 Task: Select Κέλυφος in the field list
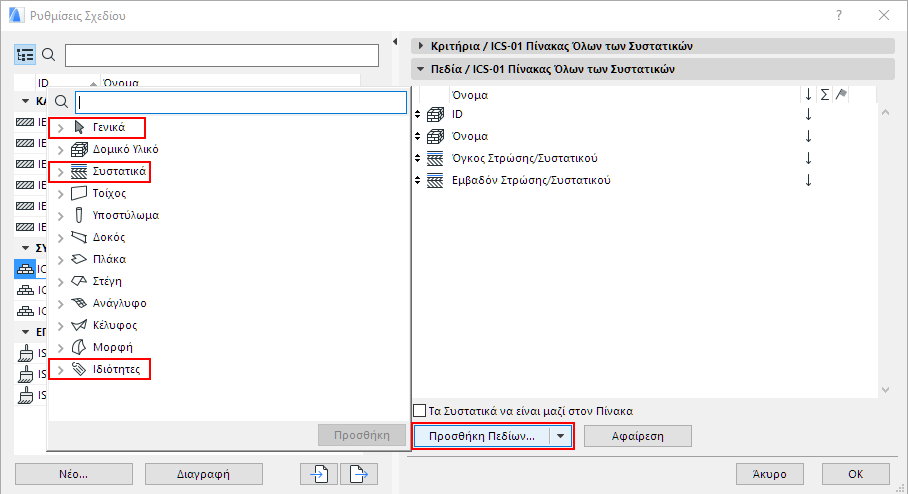(x=115, y=325)
